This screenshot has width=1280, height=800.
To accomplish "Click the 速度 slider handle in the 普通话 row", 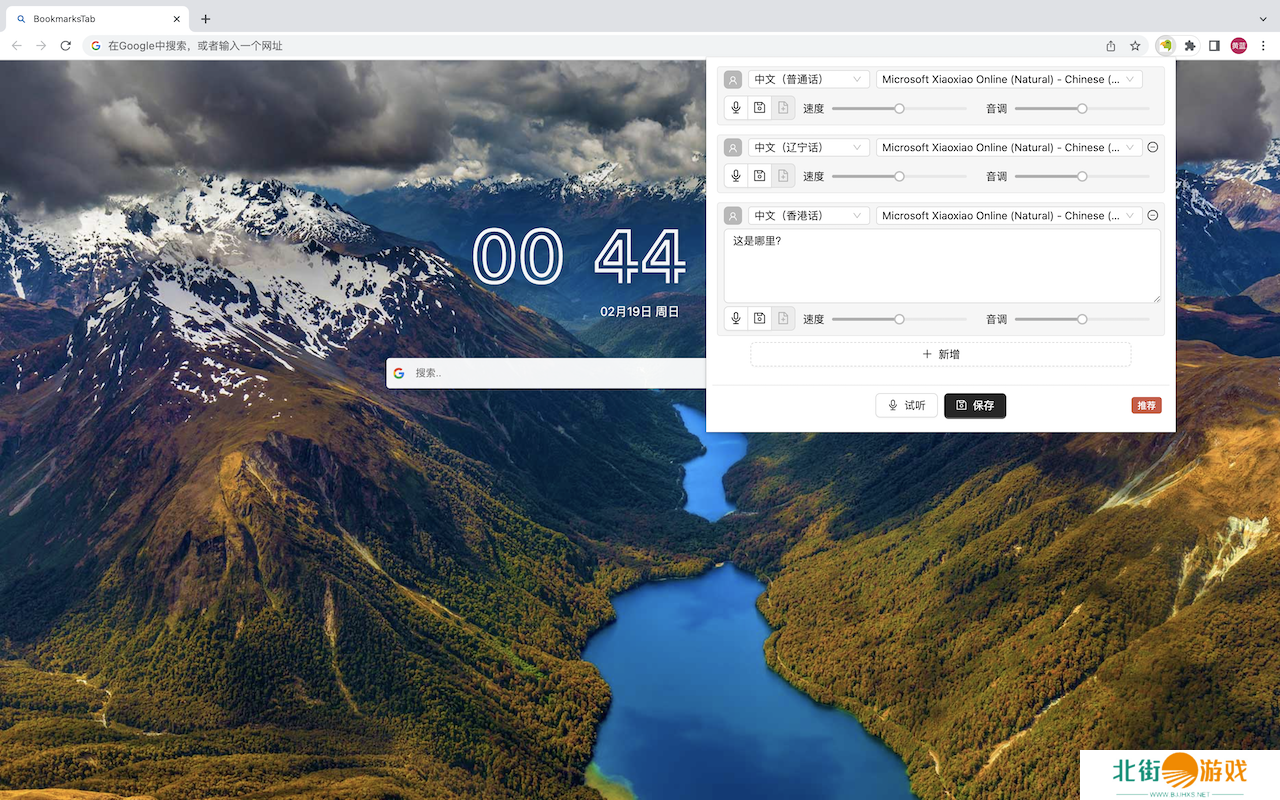I will click(899, 108).
